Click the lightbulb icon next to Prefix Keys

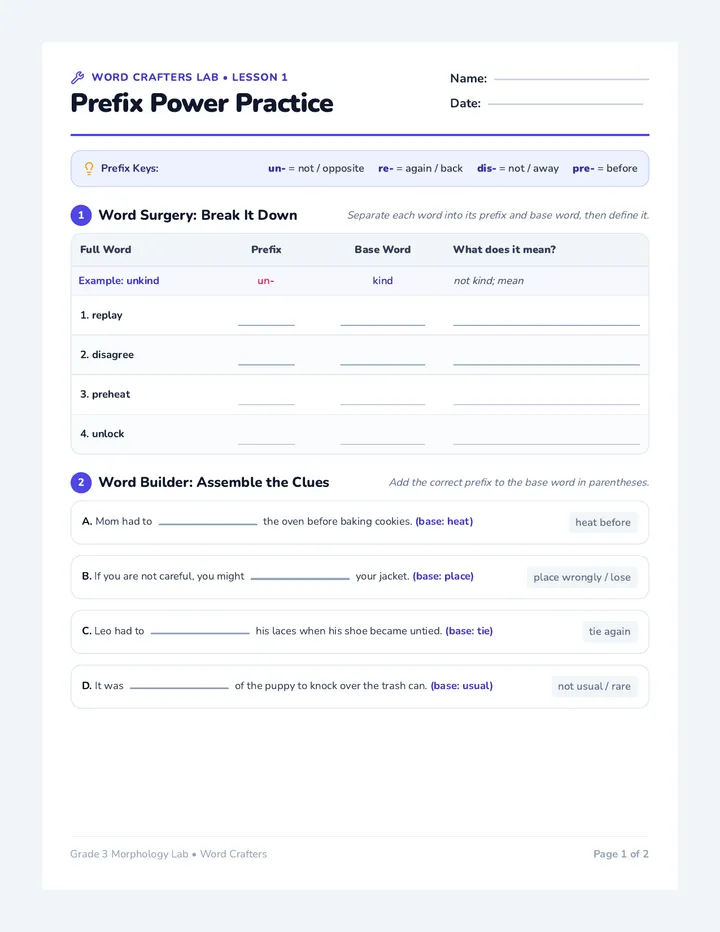pyautogui.click(x=89, y=169)
